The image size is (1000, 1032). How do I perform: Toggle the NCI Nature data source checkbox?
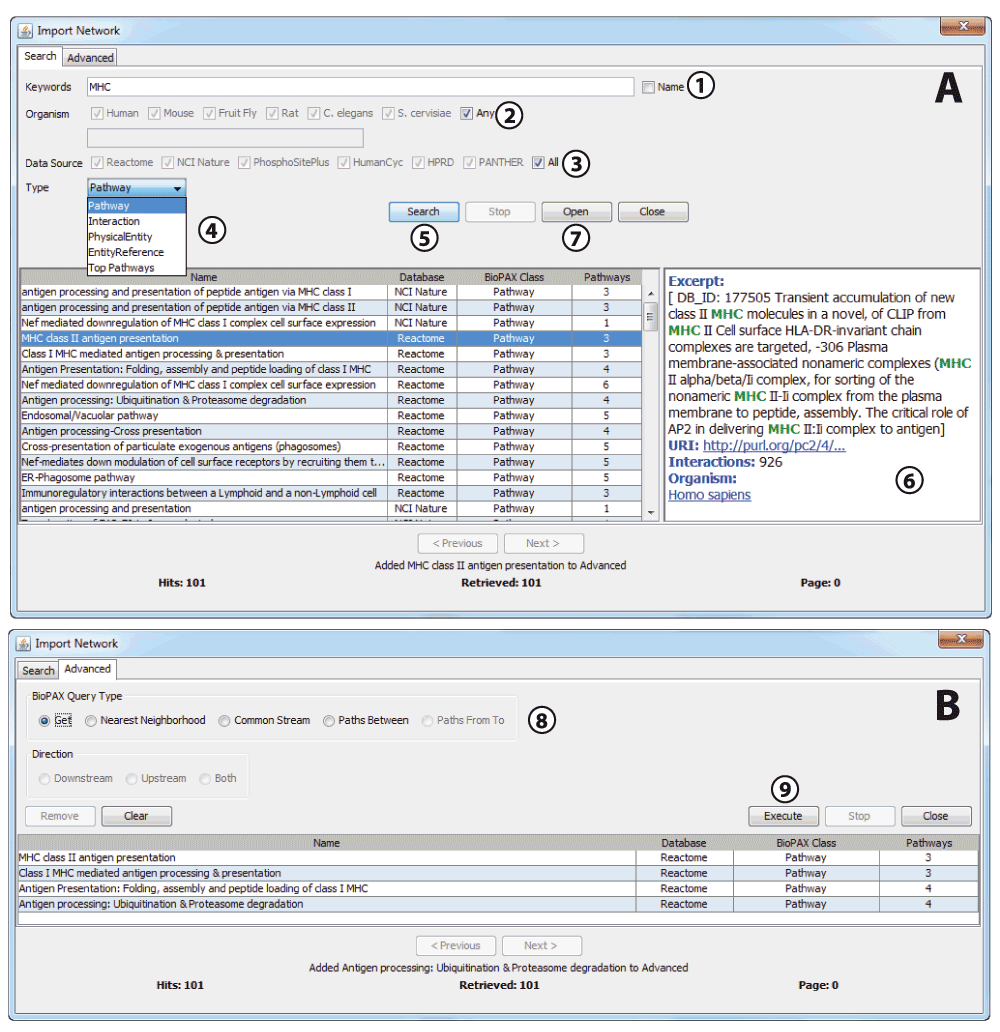click(x=168, y=163)
